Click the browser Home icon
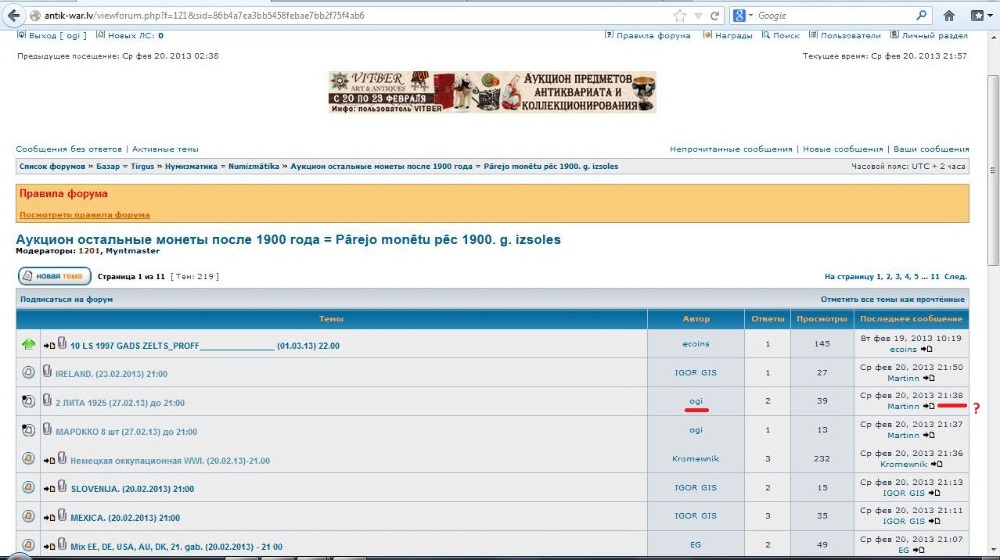The width and height of the screenshot is (1000, 560). coord(949,16)
